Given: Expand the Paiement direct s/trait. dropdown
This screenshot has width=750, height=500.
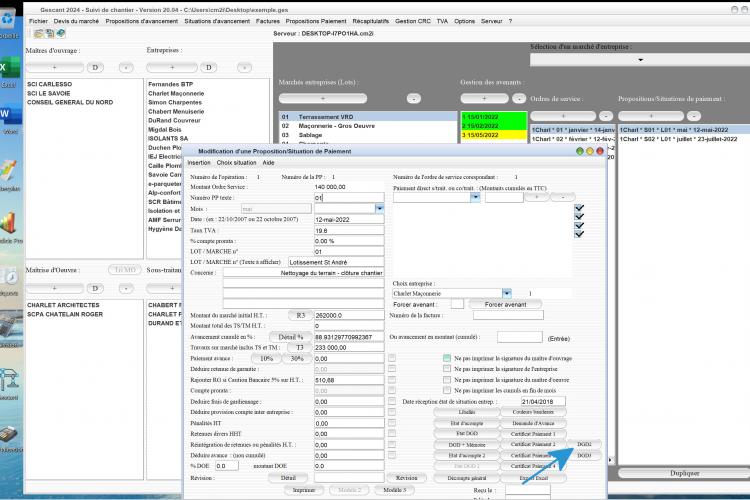Looking at the screenshot, I should point(475,197).
